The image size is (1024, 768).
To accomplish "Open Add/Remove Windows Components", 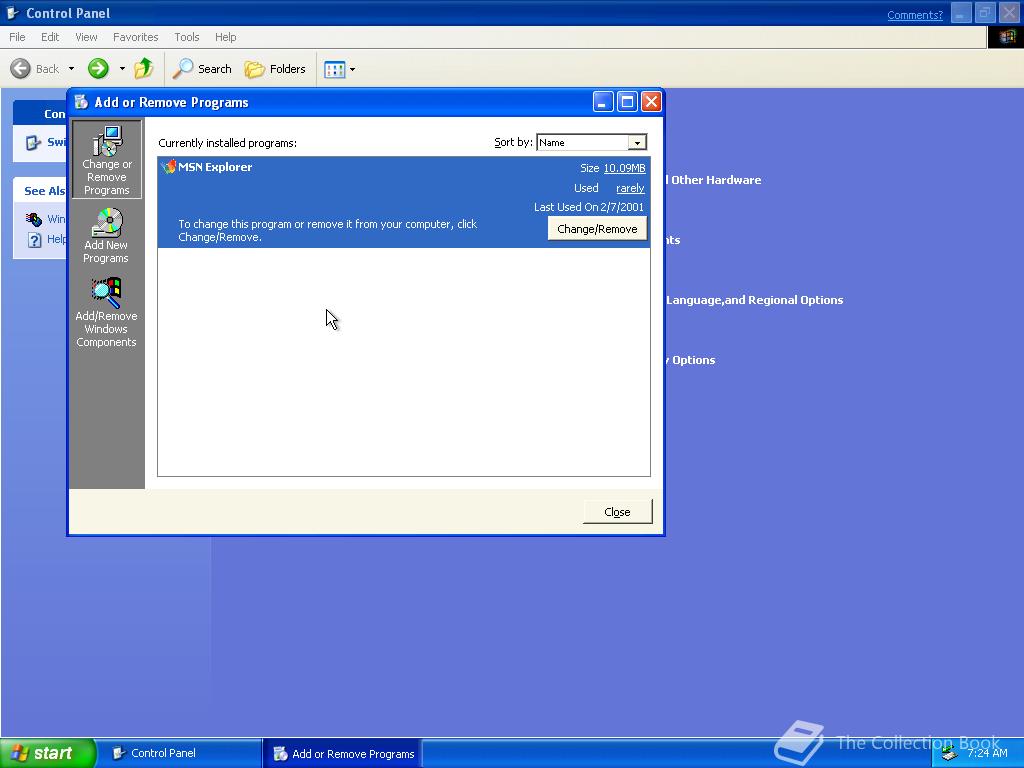I will (x=106, y=312).
